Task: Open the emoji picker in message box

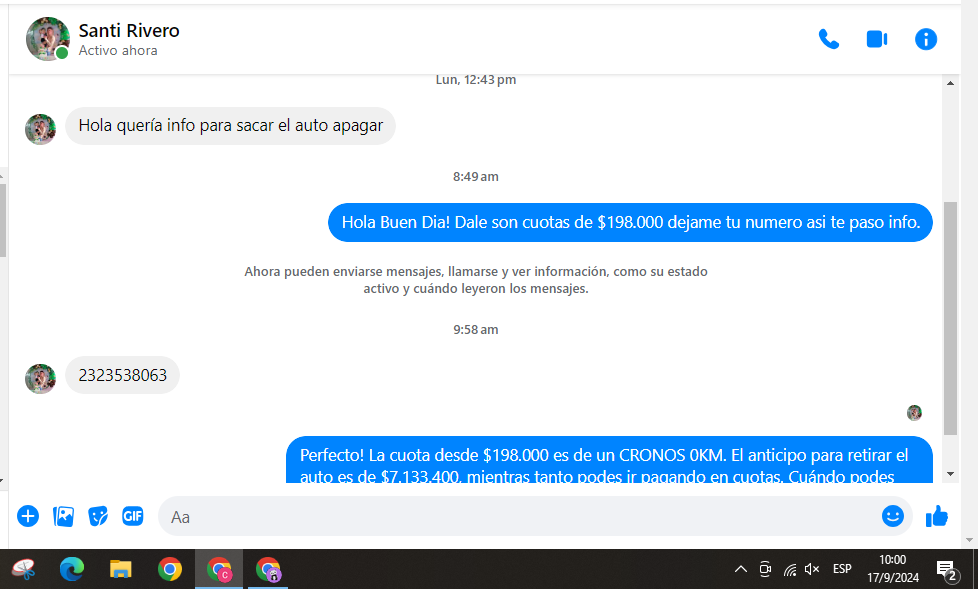Action: coord(893,516)
